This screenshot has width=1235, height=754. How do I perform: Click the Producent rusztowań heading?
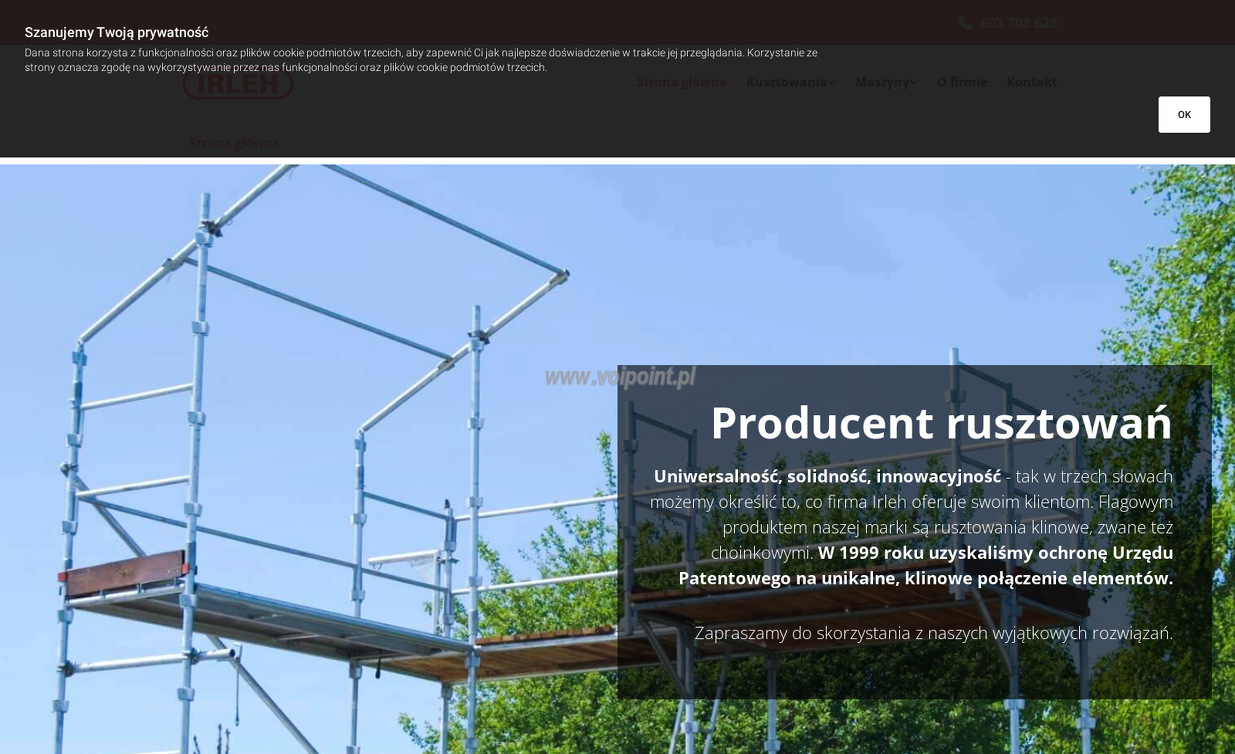[941, 423]
